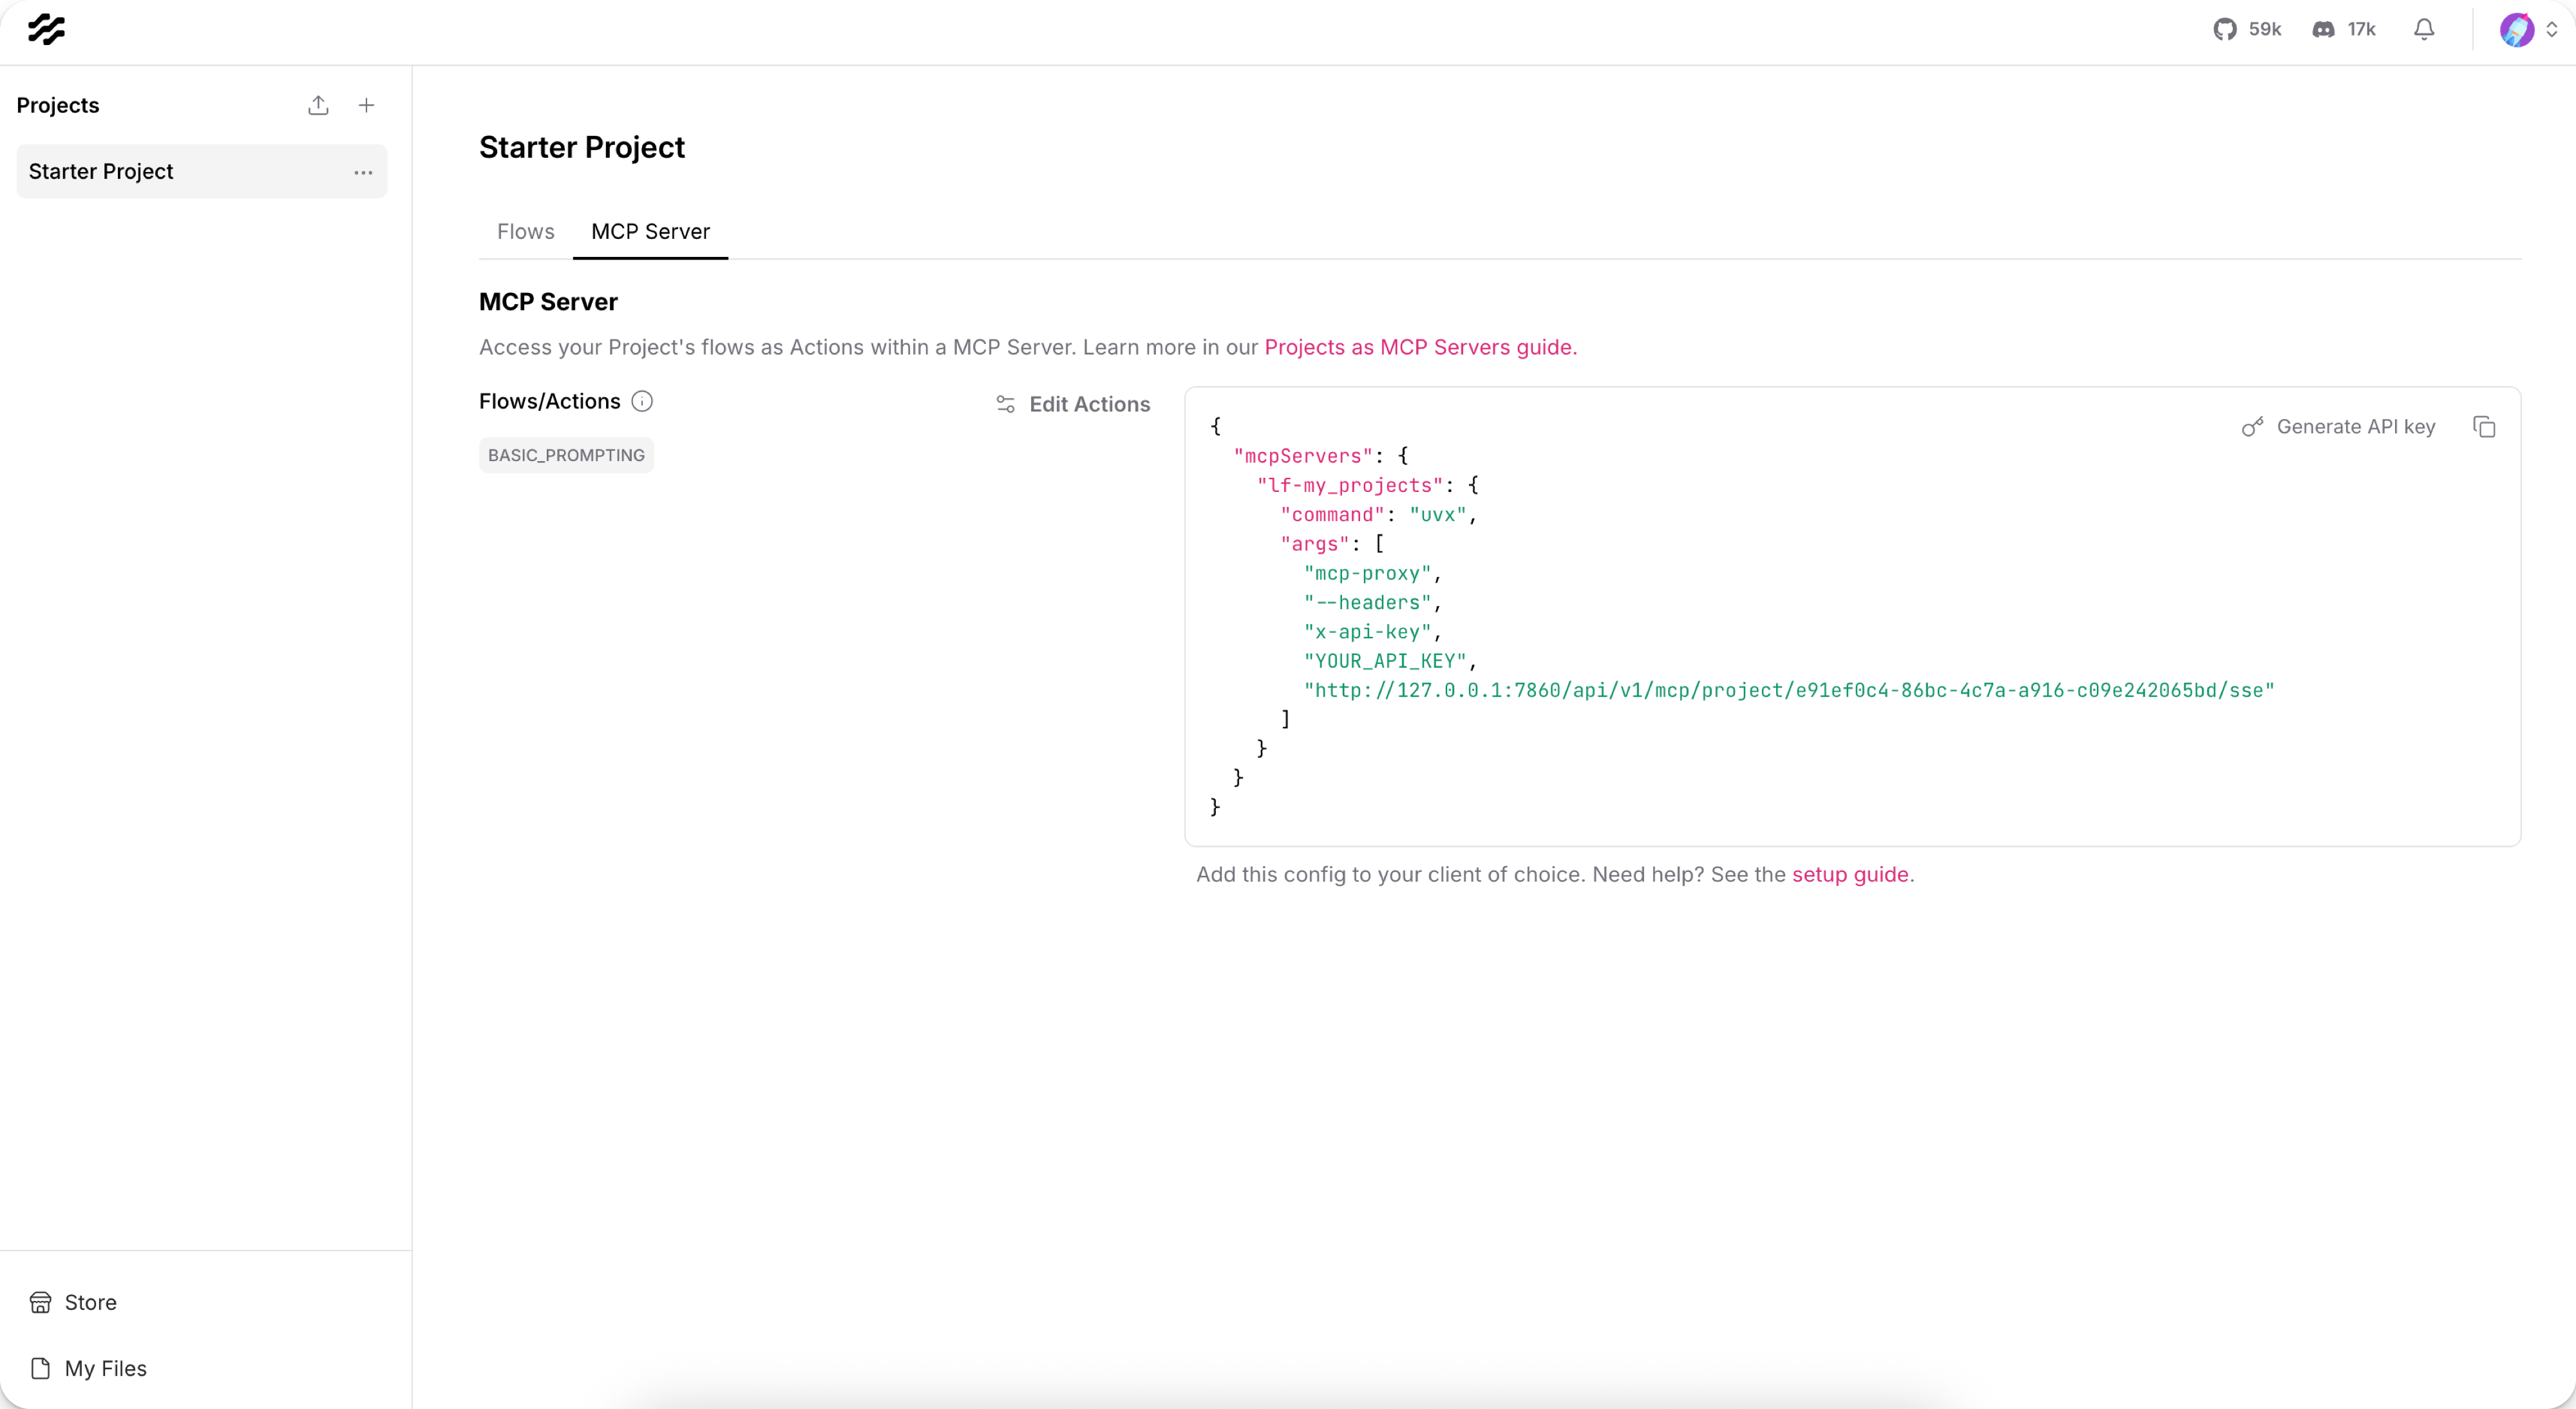Click the BASIC_PROMPTING action tag

tap(566, 455)
